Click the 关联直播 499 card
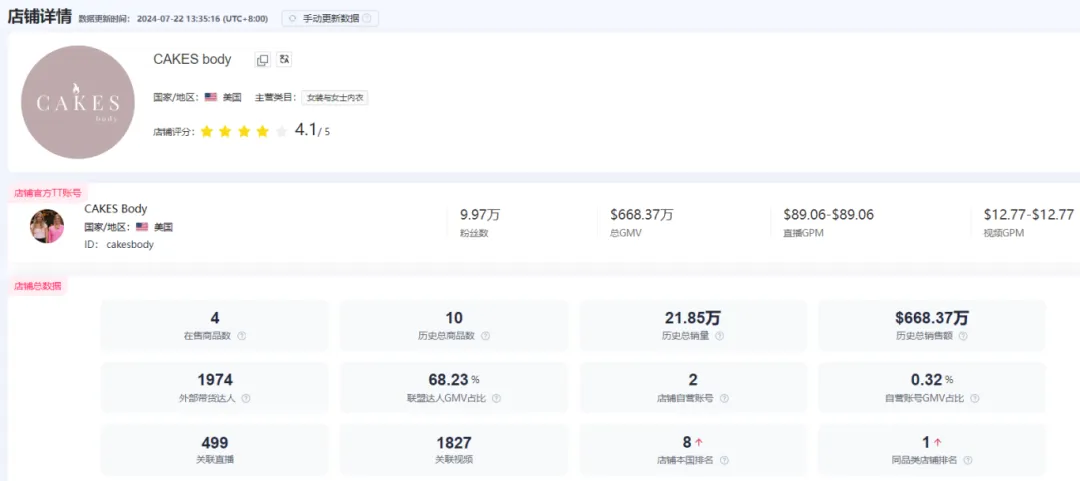Screen dimensions: 1080x481 (215, 450)
